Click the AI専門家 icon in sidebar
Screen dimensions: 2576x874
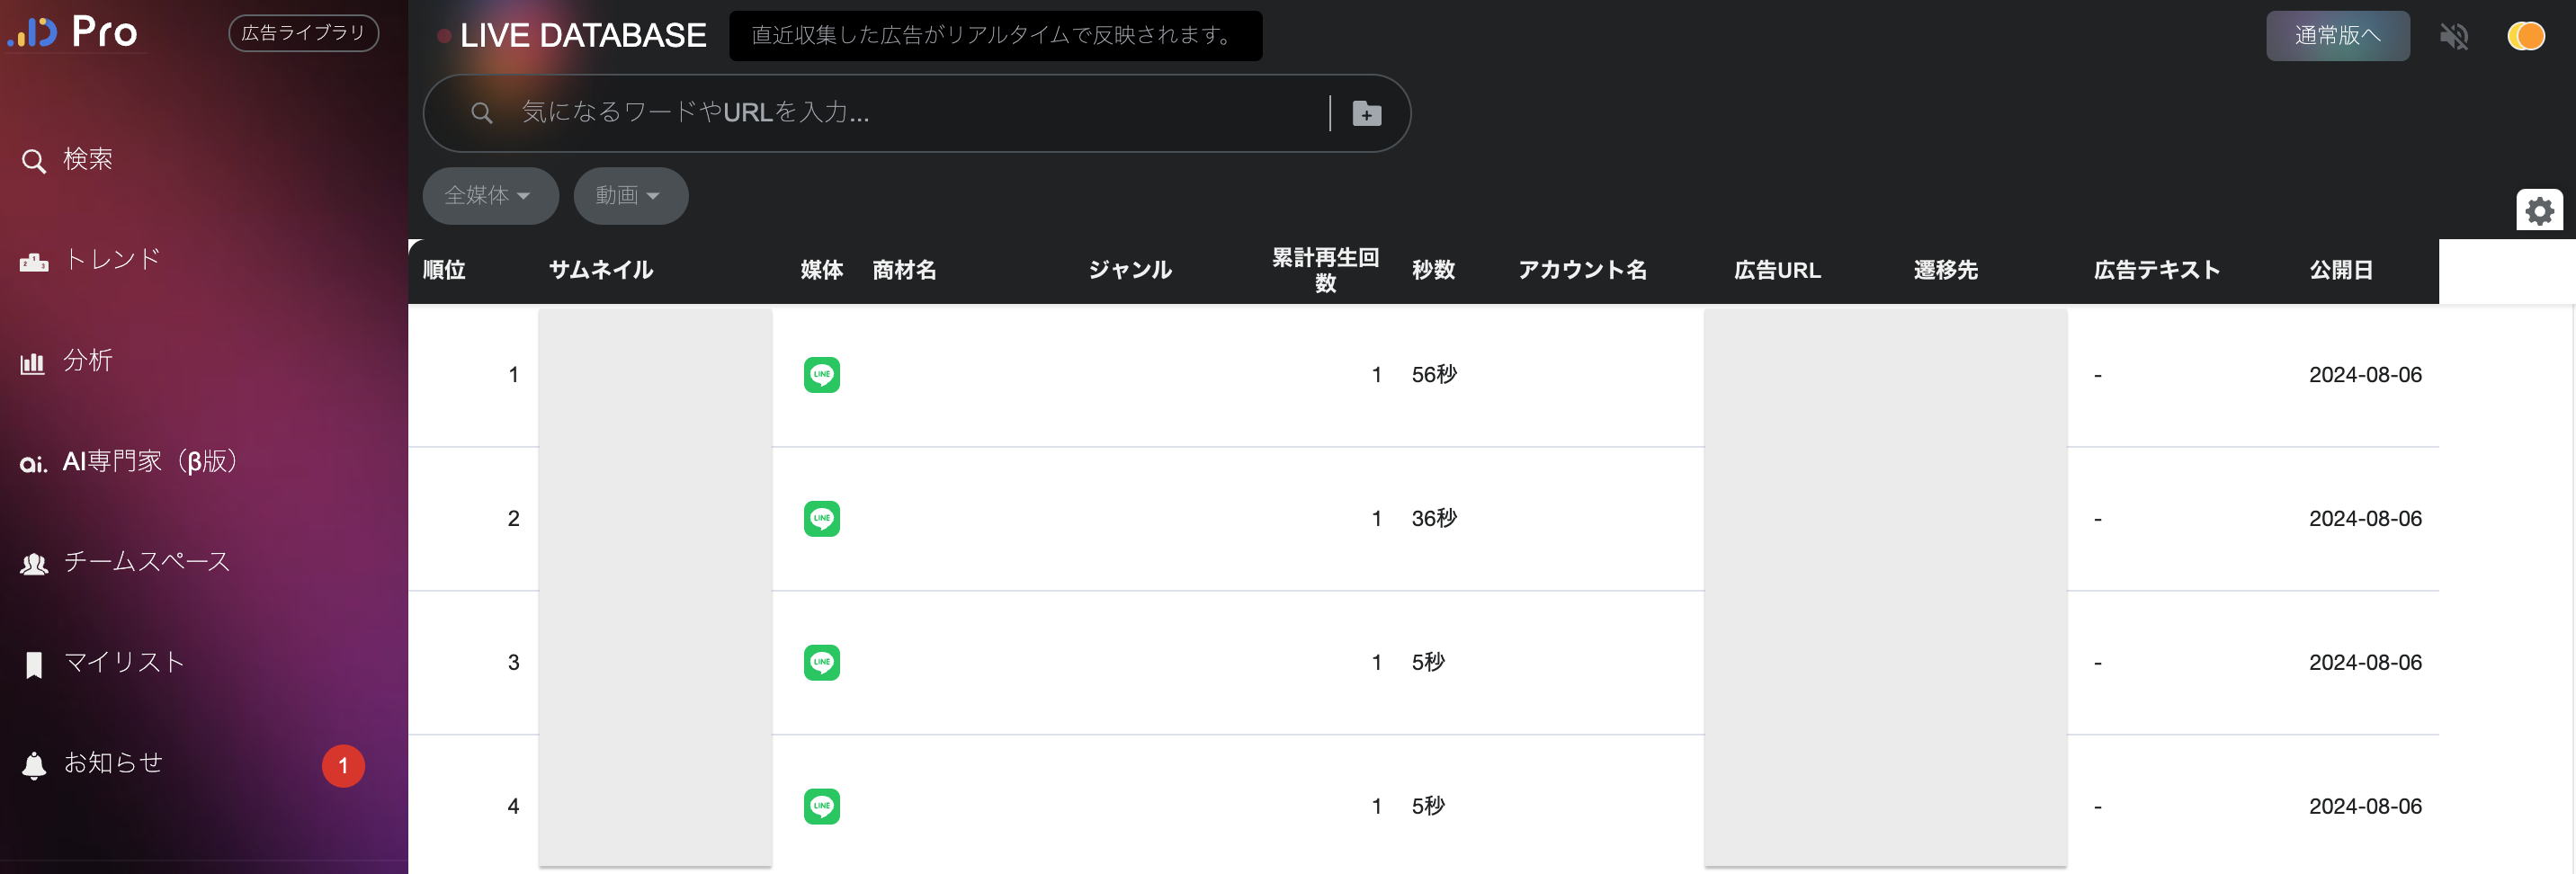[x=34, y=463]
